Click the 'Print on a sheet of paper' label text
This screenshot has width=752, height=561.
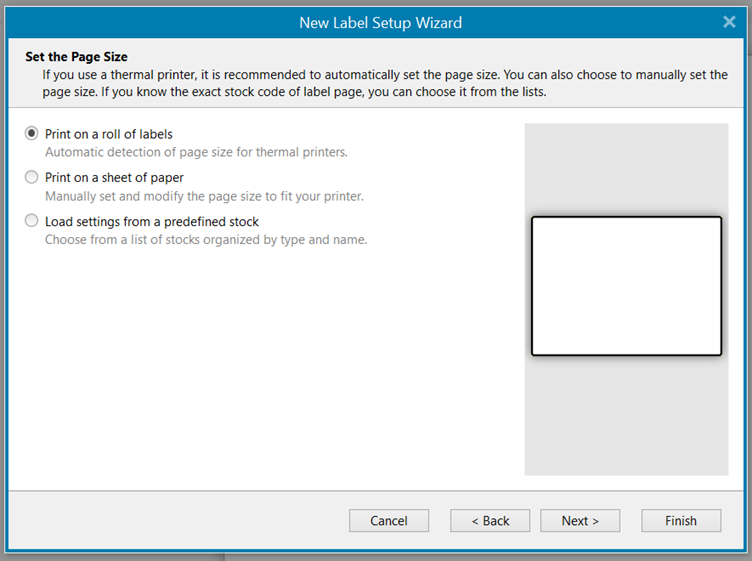point(114,178)
